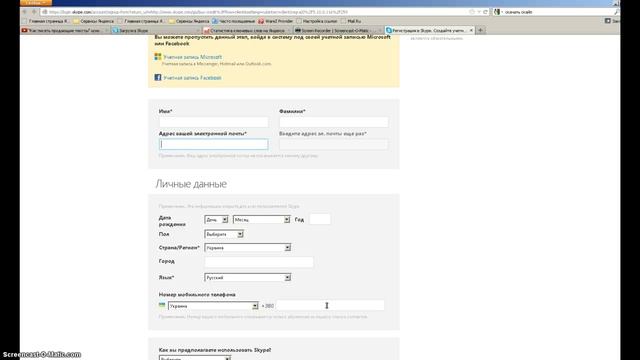Click the Год birth year field
Image resolution: width=640 pixels, height=360 pixels.
320,219
